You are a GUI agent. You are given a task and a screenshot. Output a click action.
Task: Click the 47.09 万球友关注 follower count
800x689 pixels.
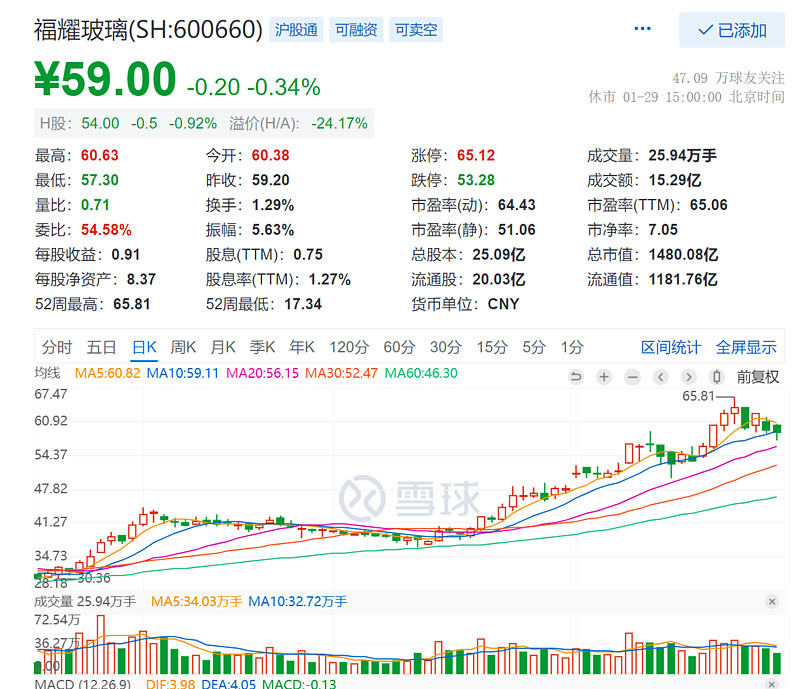pyautogui.click(x=728, y=78)
